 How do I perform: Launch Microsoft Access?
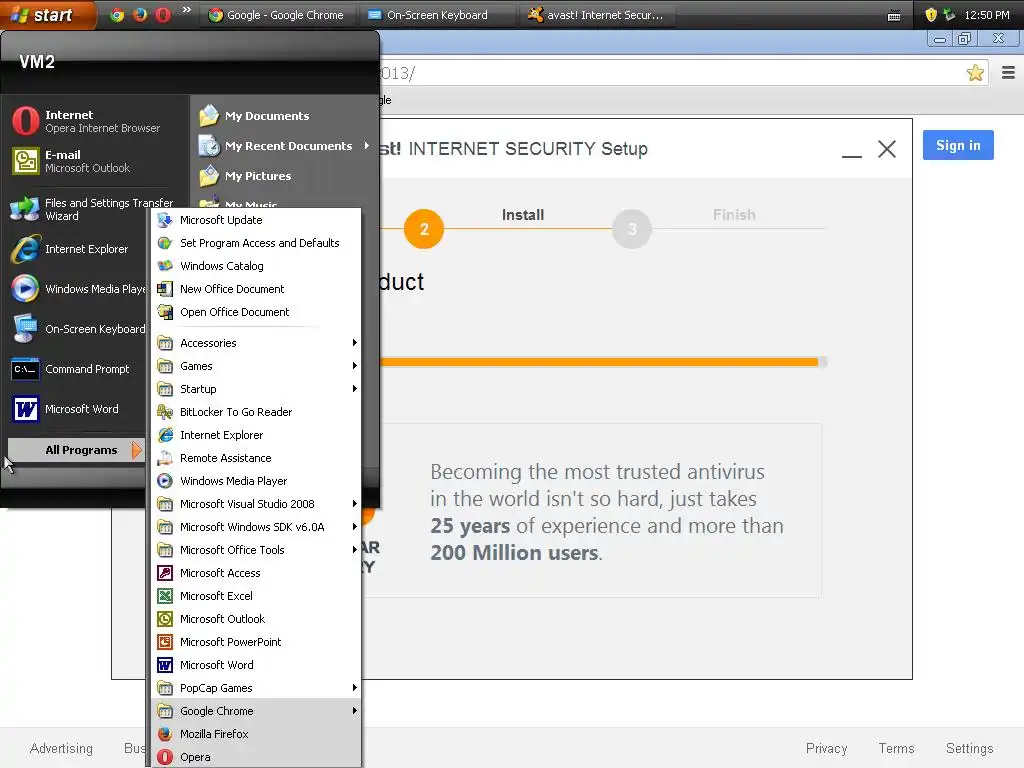pyautogui.click(x=257, y=573)
